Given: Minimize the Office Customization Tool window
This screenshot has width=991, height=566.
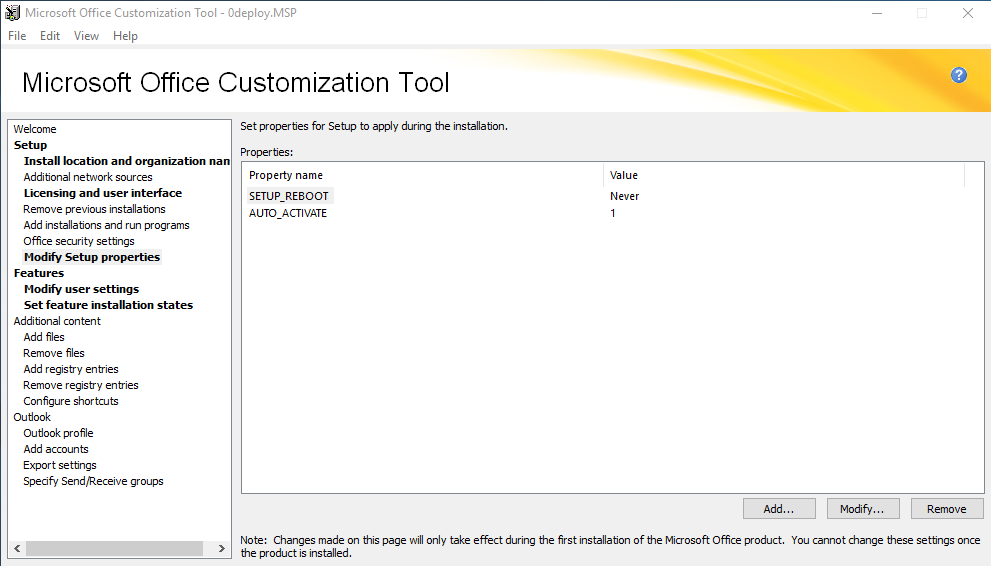Looking at the screenshot, I should tap(877, 13).
